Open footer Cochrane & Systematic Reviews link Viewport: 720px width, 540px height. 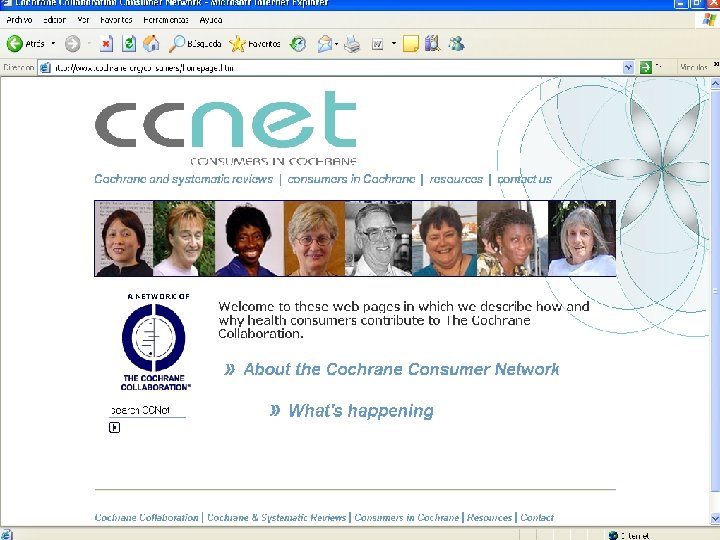coord(276,518)
